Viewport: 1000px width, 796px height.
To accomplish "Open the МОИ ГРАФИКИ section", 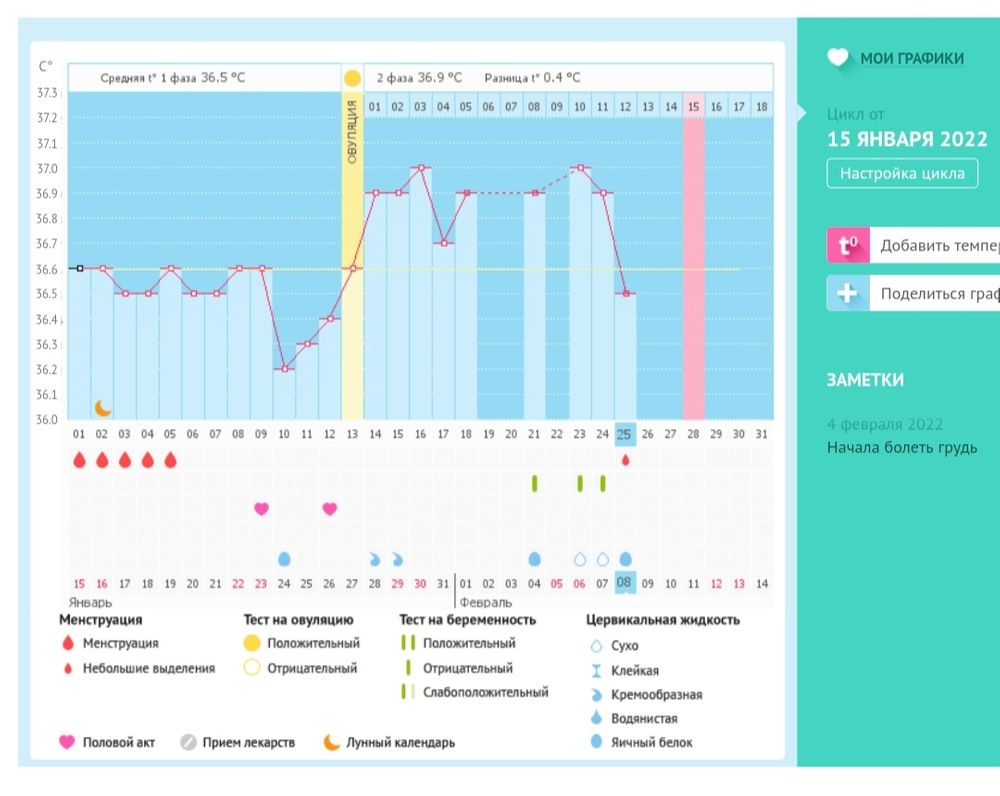I will coord(912,59).
